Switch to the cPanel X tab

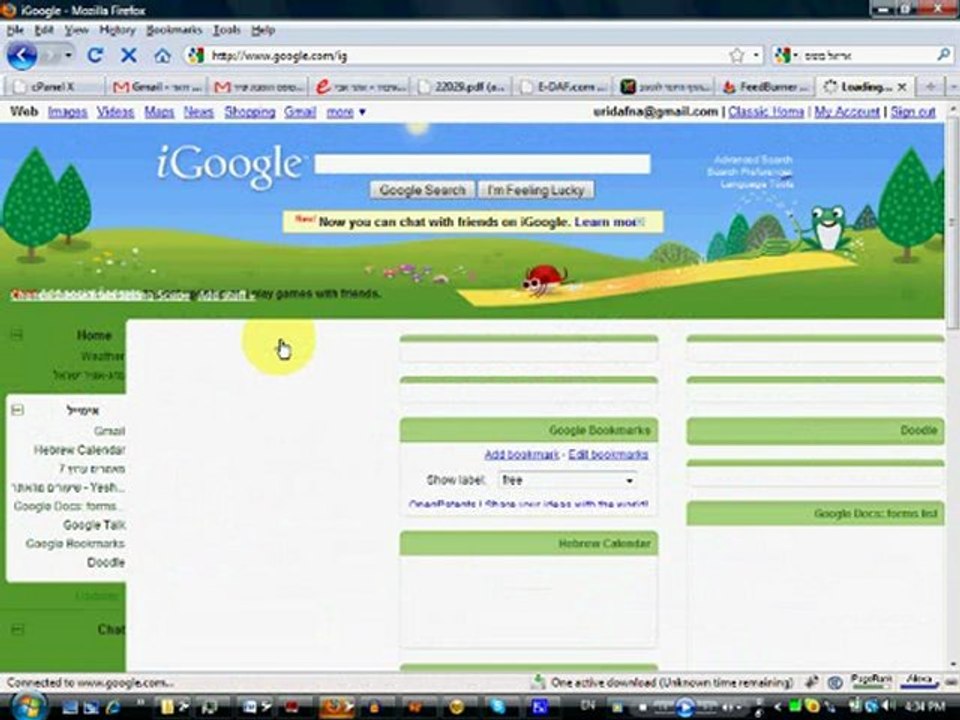point(54,87)
